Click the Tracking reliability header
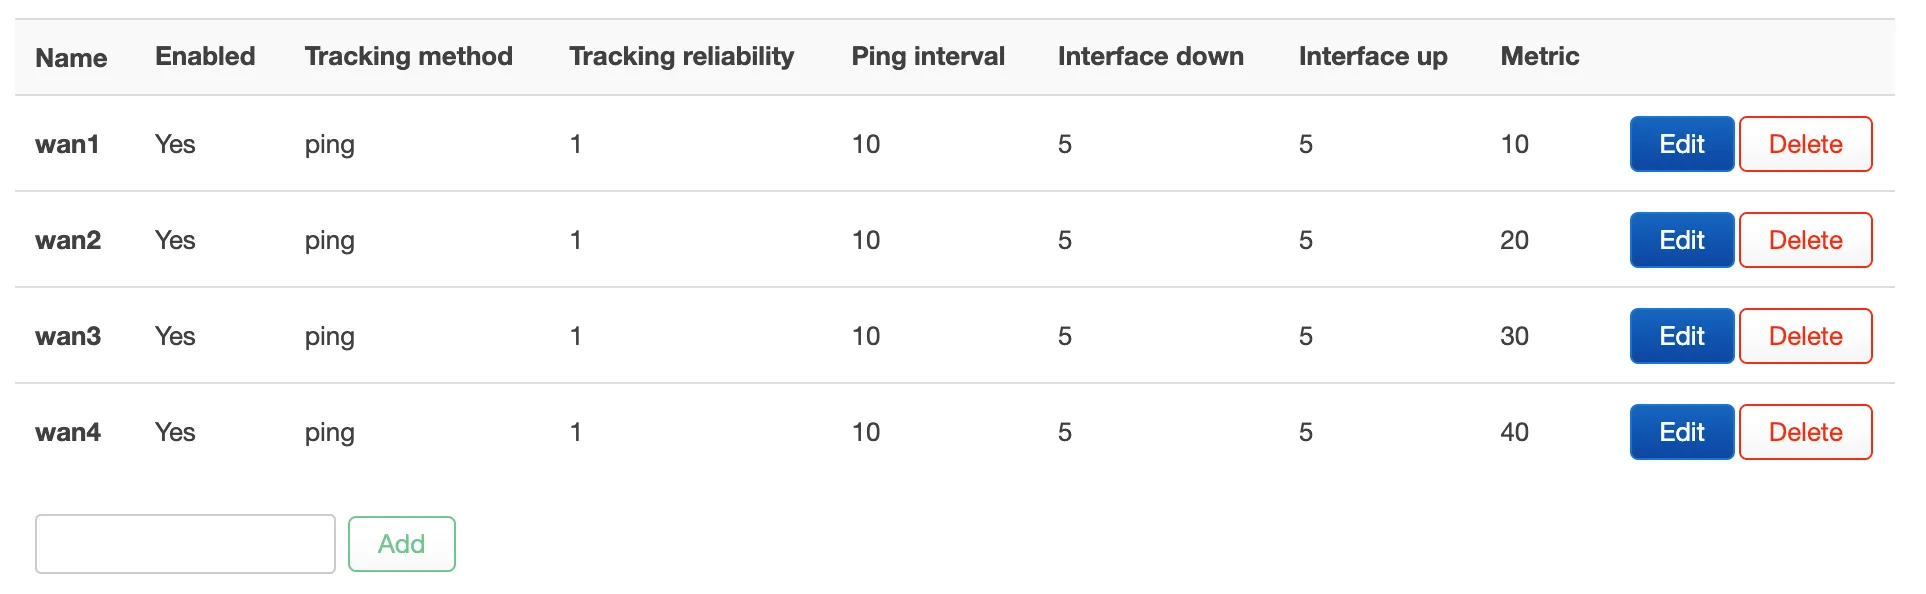The width and height of the screenshot is (1926, 594). (681, 57)
